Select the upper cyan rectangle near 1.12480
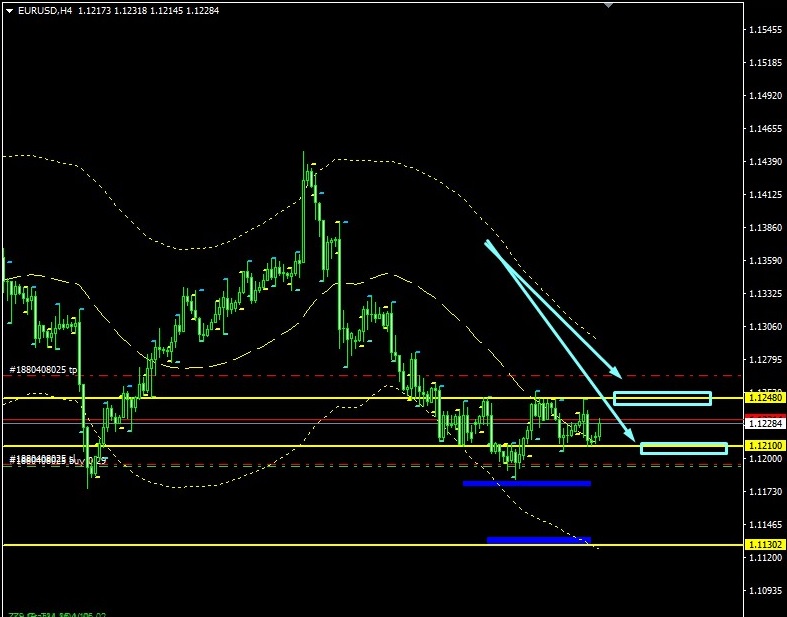Screen dimensions: 787x617 (662, 398)
